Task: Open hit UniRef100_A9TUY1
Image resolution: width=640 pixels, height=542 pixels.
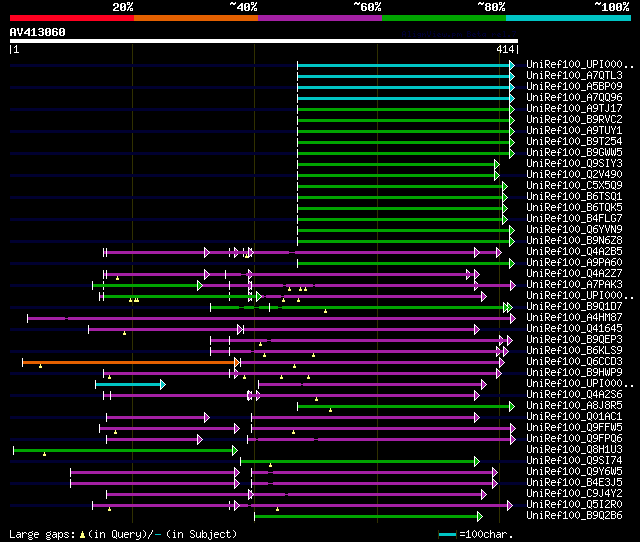Action: [574, 131]
